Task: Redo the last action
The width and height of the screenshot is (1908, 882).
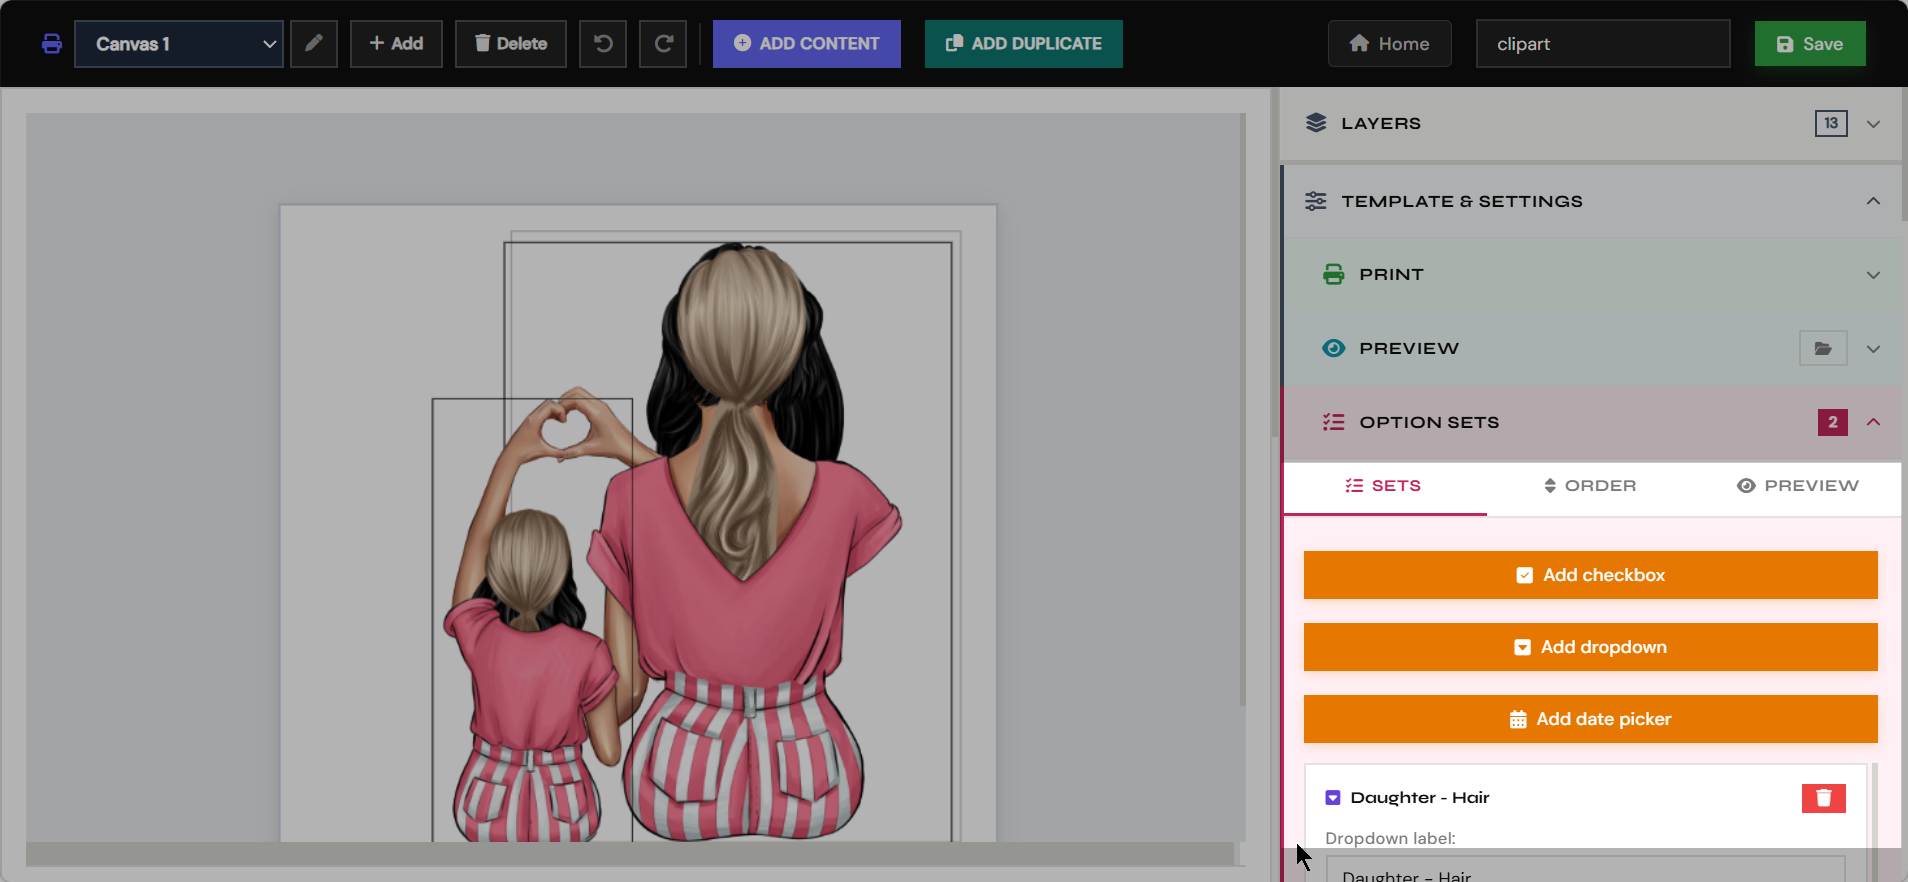Action: [x=663, y=44]
